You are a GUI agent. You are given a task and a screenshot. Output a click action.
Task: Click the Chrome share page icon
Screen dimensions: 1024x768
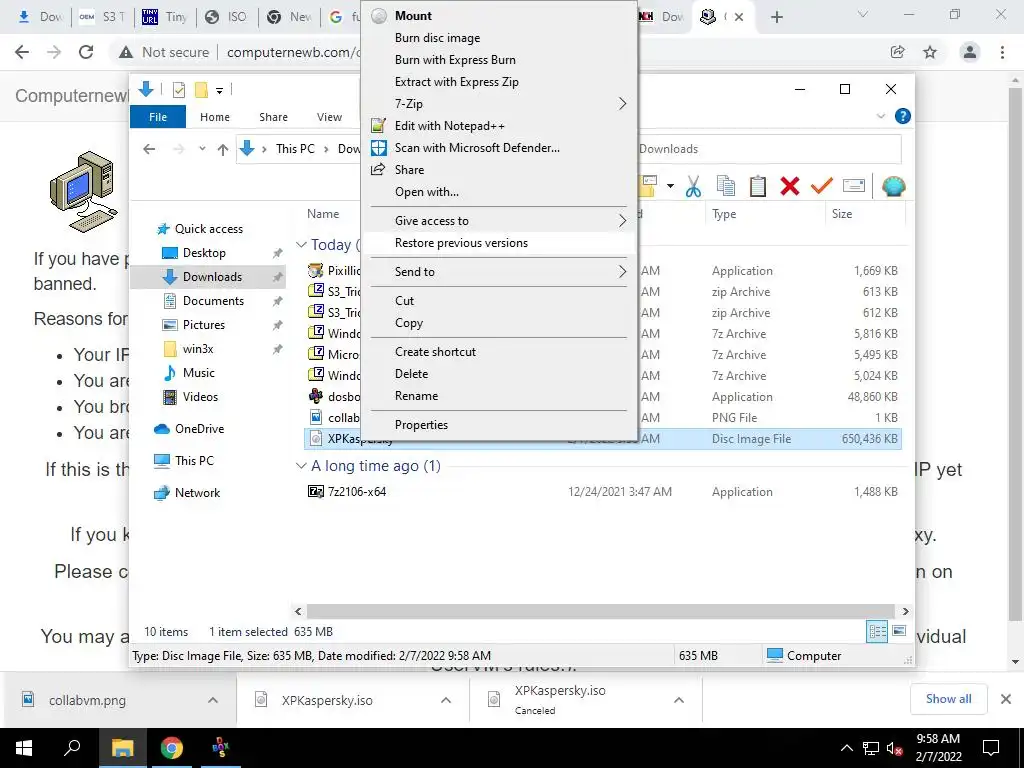pos(898,52)
